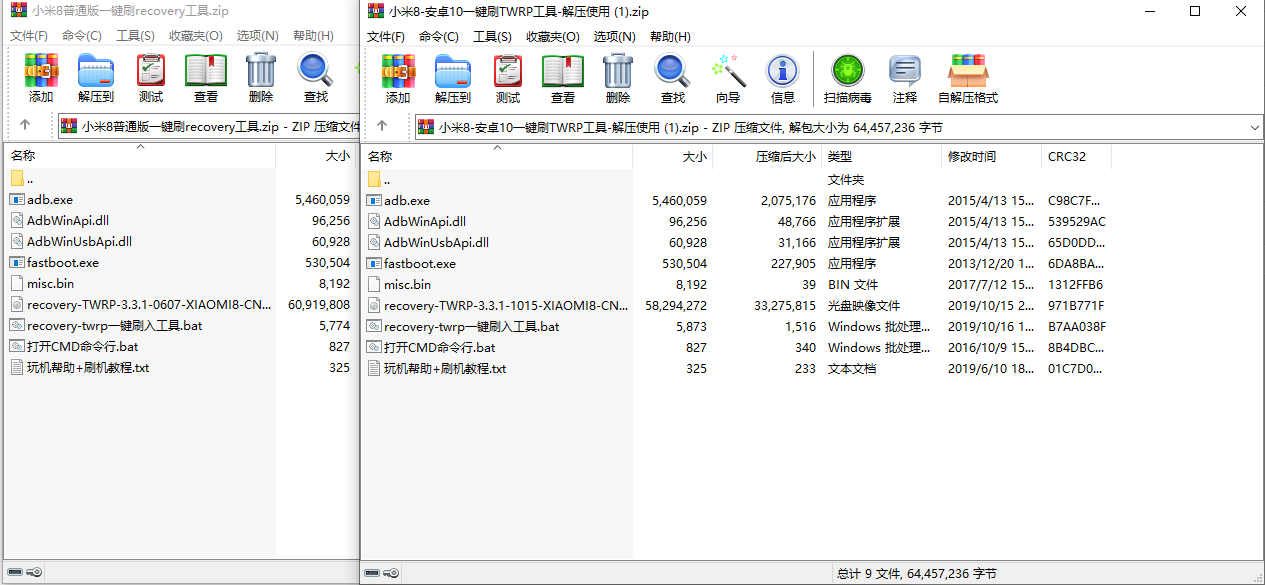Viewport: 1265px width, 585px height.
Task: Open Tools (工具) menu in back-left window
Action: coord(135,36)
